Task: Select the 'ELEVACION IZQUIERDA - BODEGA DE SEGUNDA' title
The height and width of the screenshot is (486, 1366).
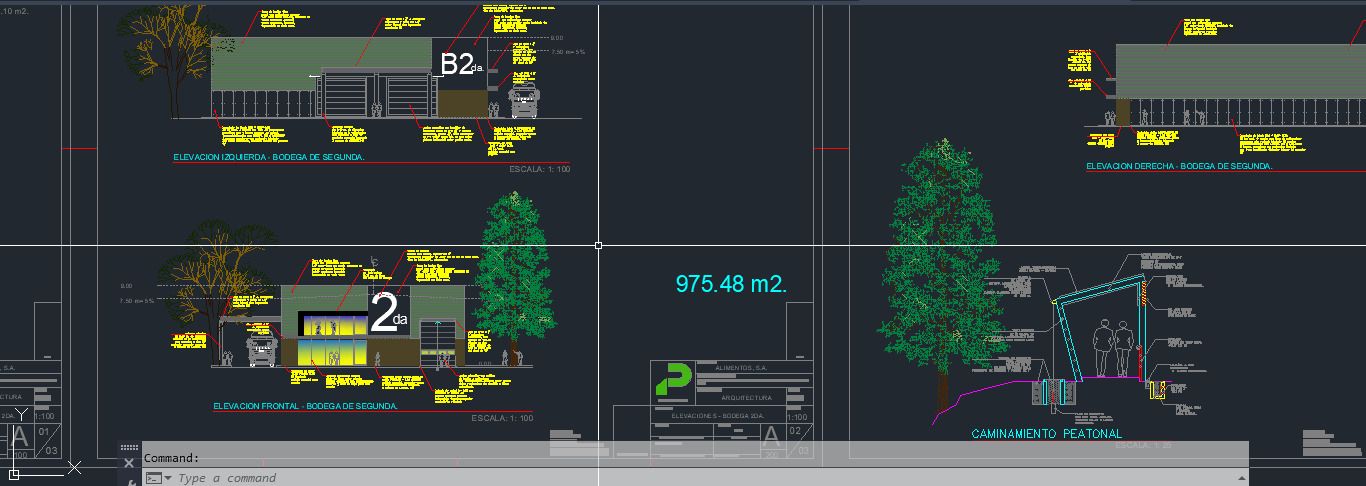Action: pos(269,158)
